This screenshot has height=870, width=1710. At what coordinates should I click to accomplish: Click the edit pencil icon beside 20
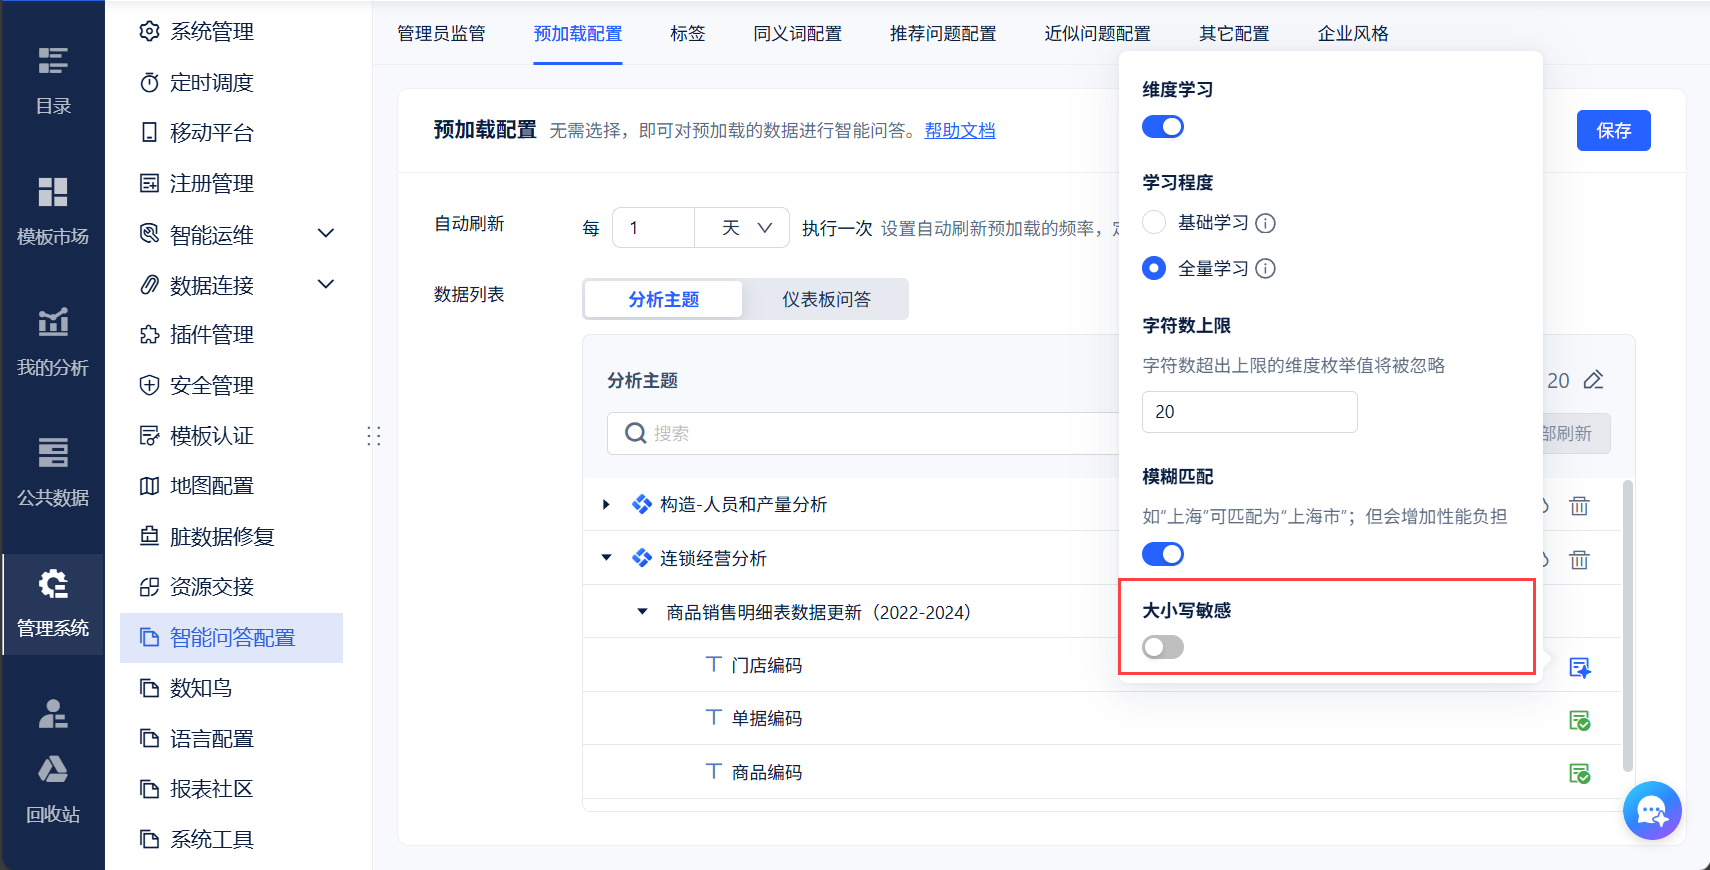click(1594, 380)
